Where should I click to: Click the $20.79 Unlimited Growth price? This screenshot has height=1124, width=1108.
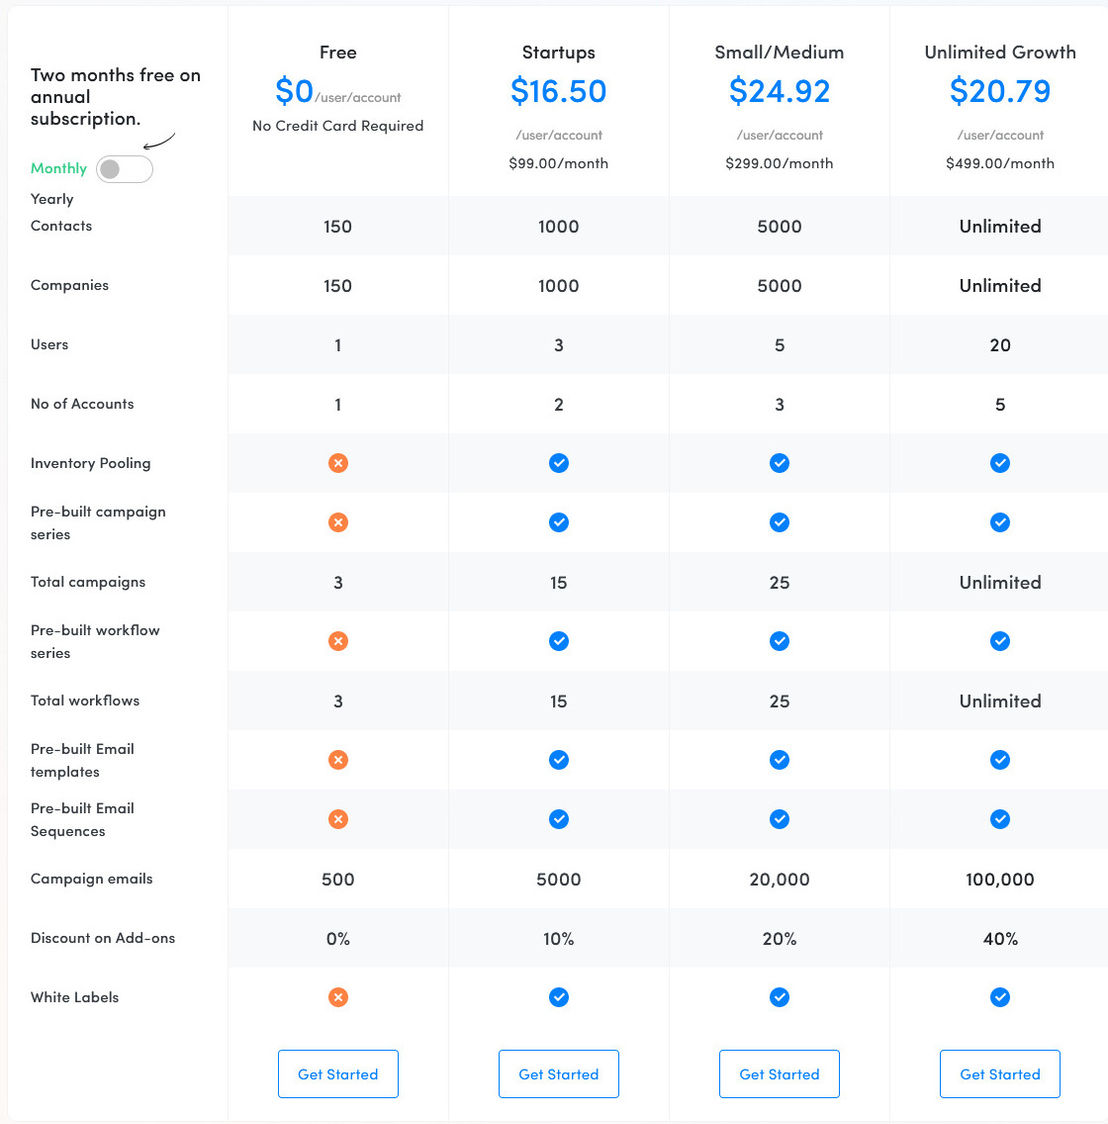[1000, 91]
